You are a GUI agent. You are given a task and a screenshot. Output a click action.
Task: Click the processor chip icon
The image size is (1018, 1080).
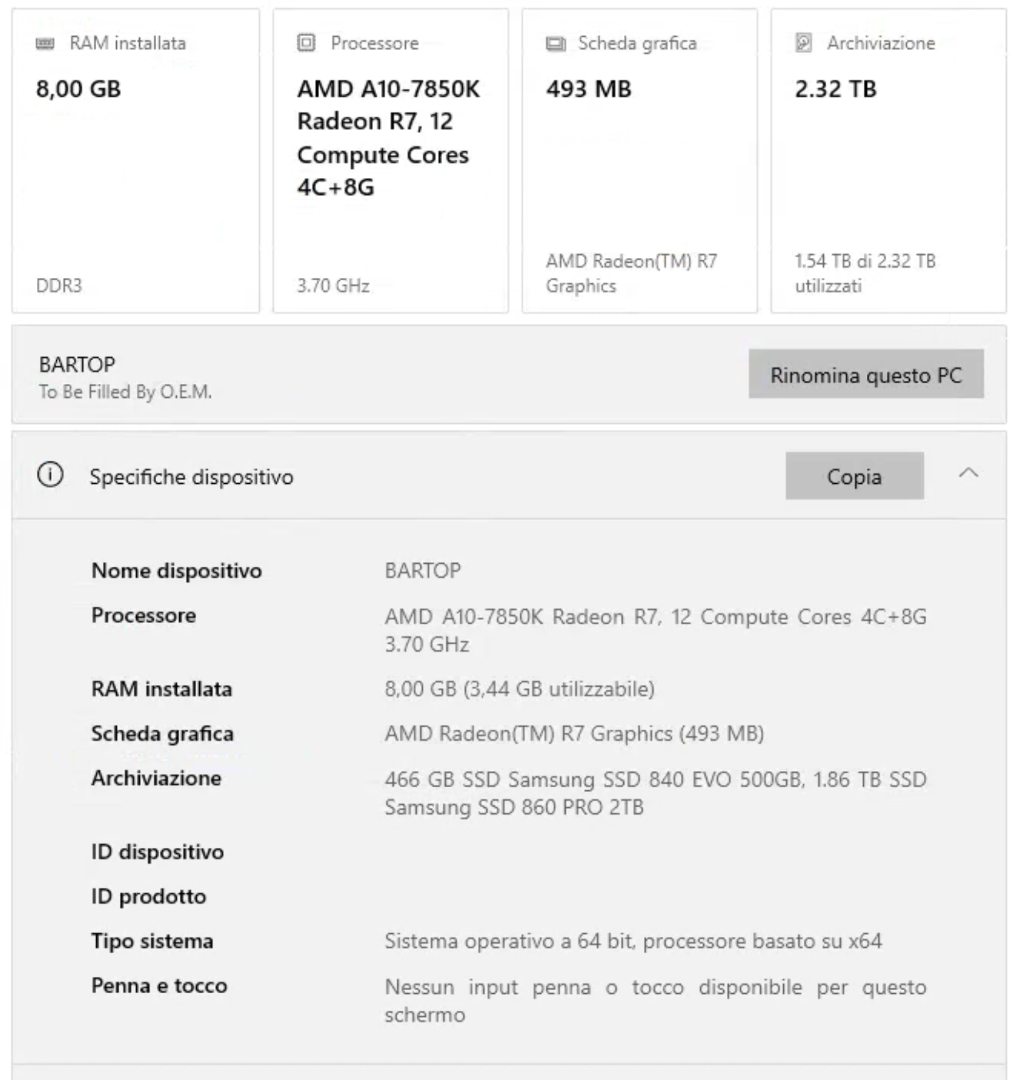click(x=307, y=44)
